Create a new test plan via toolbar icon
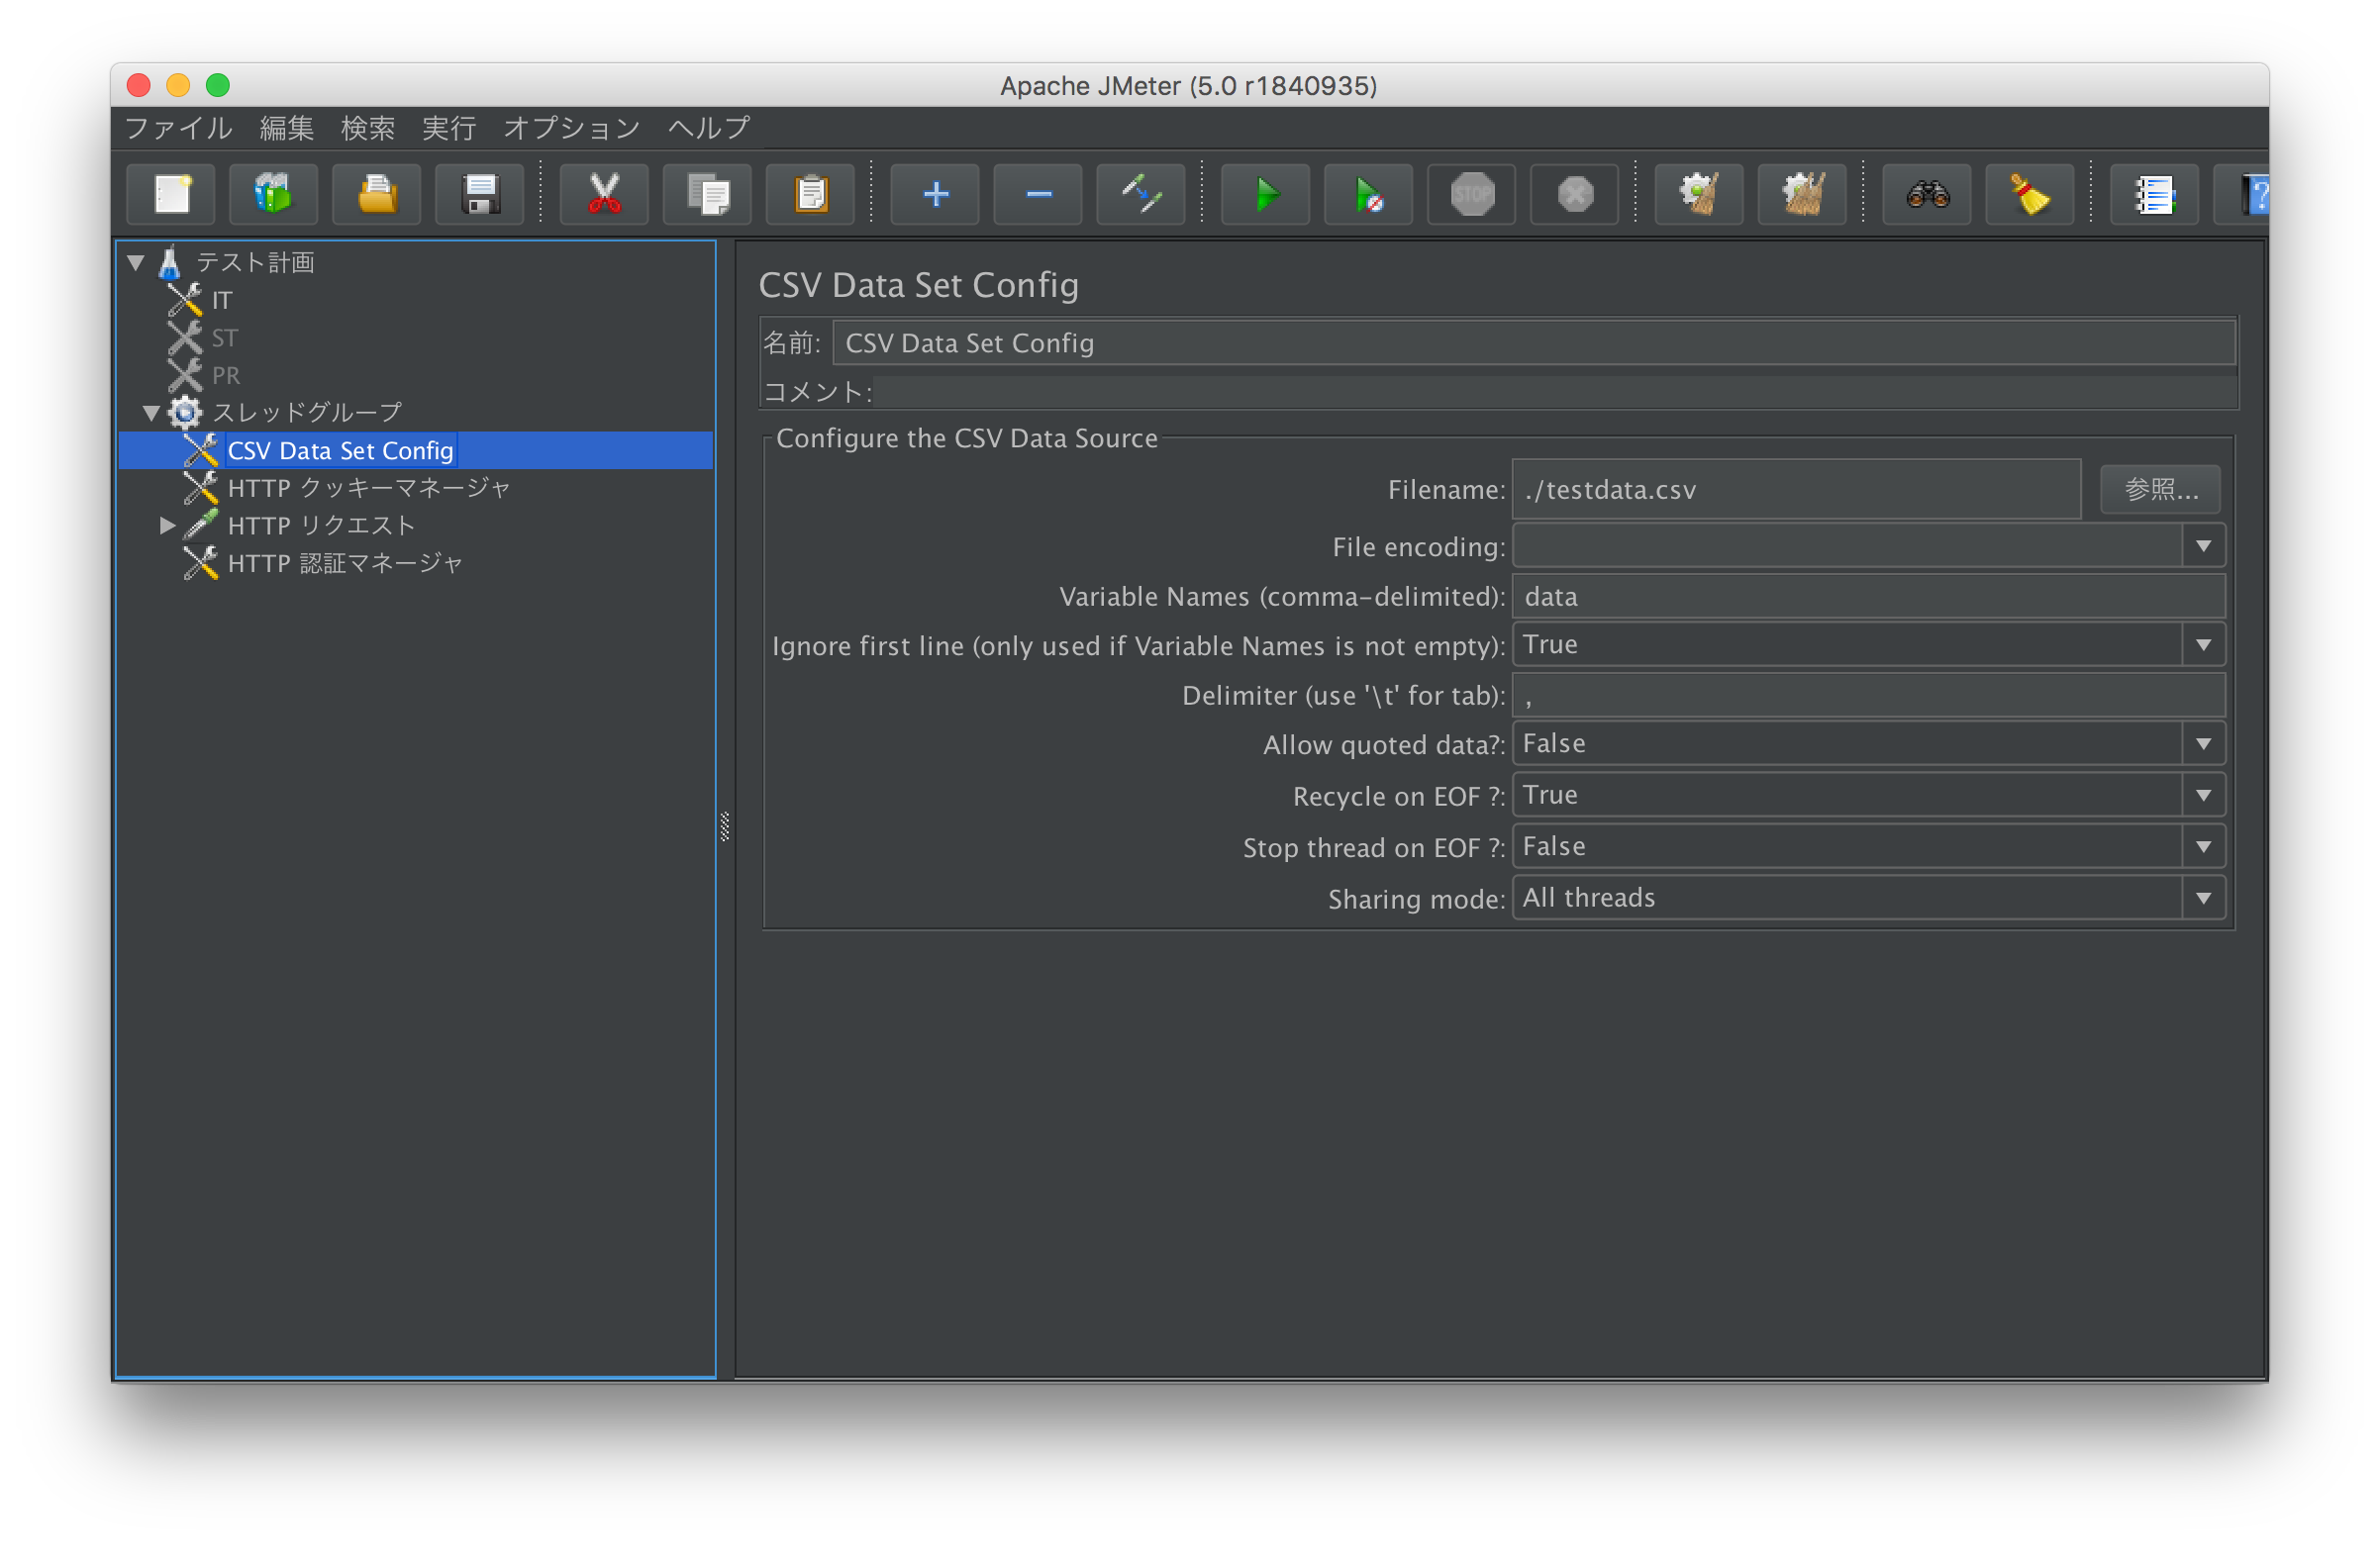 click(x=170, y=194)
